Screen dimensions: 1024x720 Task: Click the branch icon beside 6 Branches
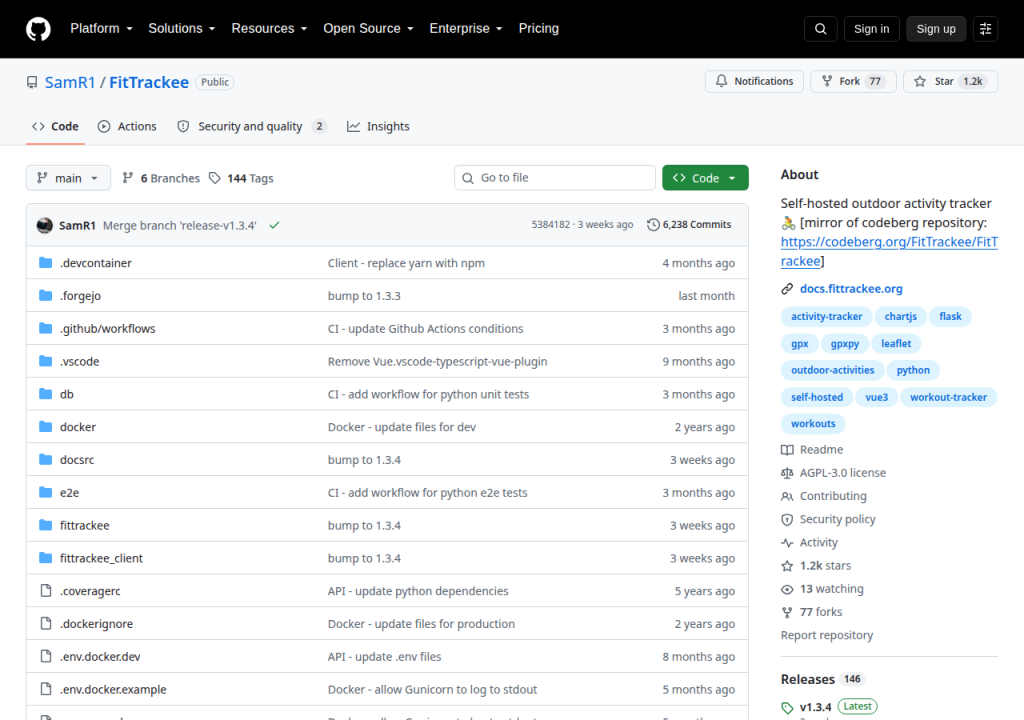click(128, 178)
